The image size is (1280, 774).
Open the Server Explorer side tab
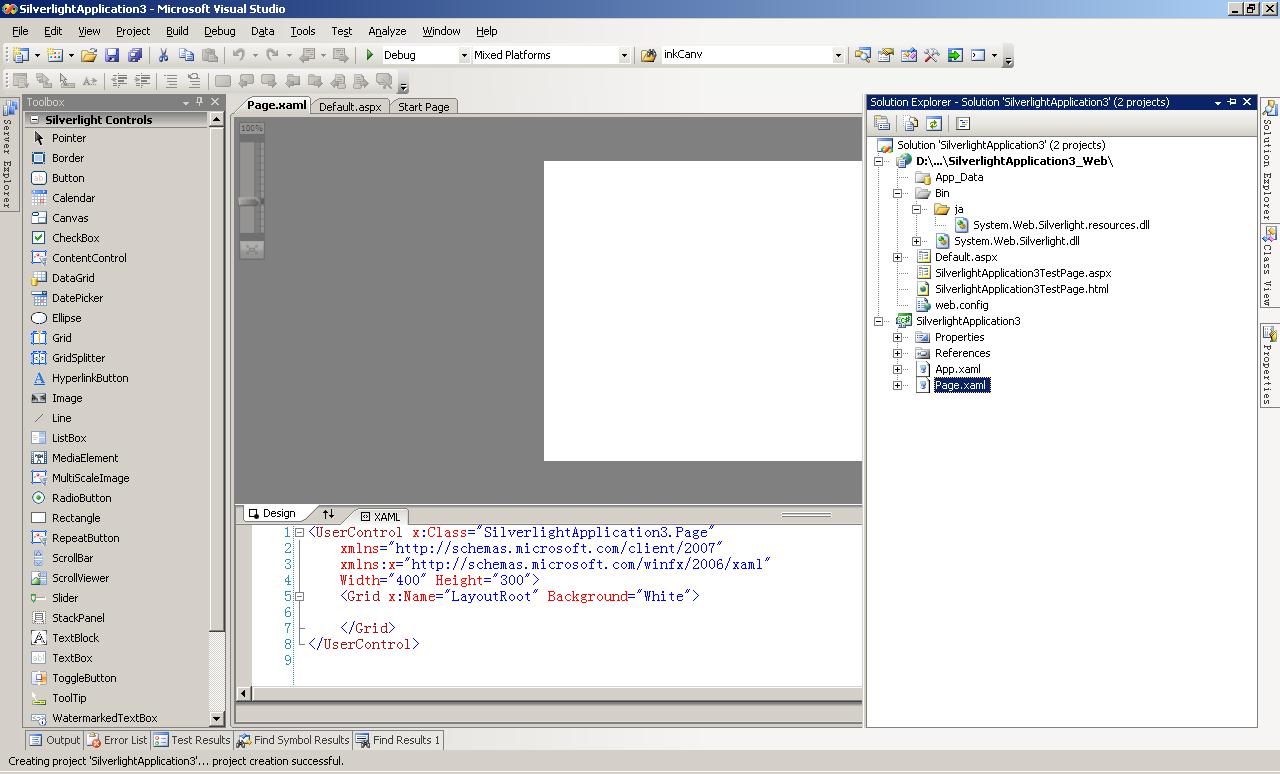click(x=8, y=155)
